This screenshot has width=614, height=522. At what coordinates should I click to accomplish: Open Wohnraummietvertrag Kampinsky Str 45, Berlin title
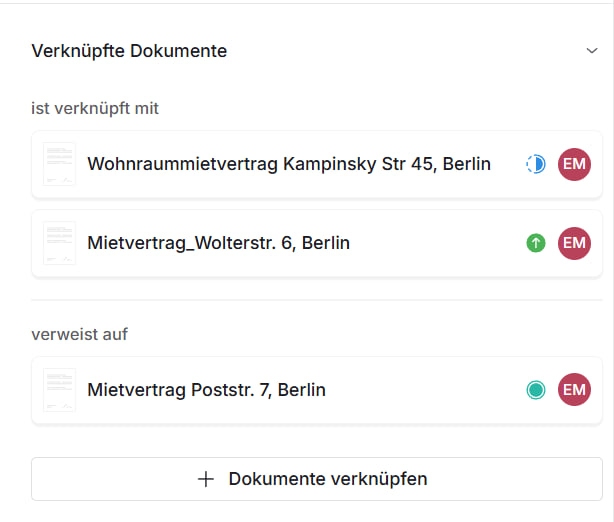point(289,164)
